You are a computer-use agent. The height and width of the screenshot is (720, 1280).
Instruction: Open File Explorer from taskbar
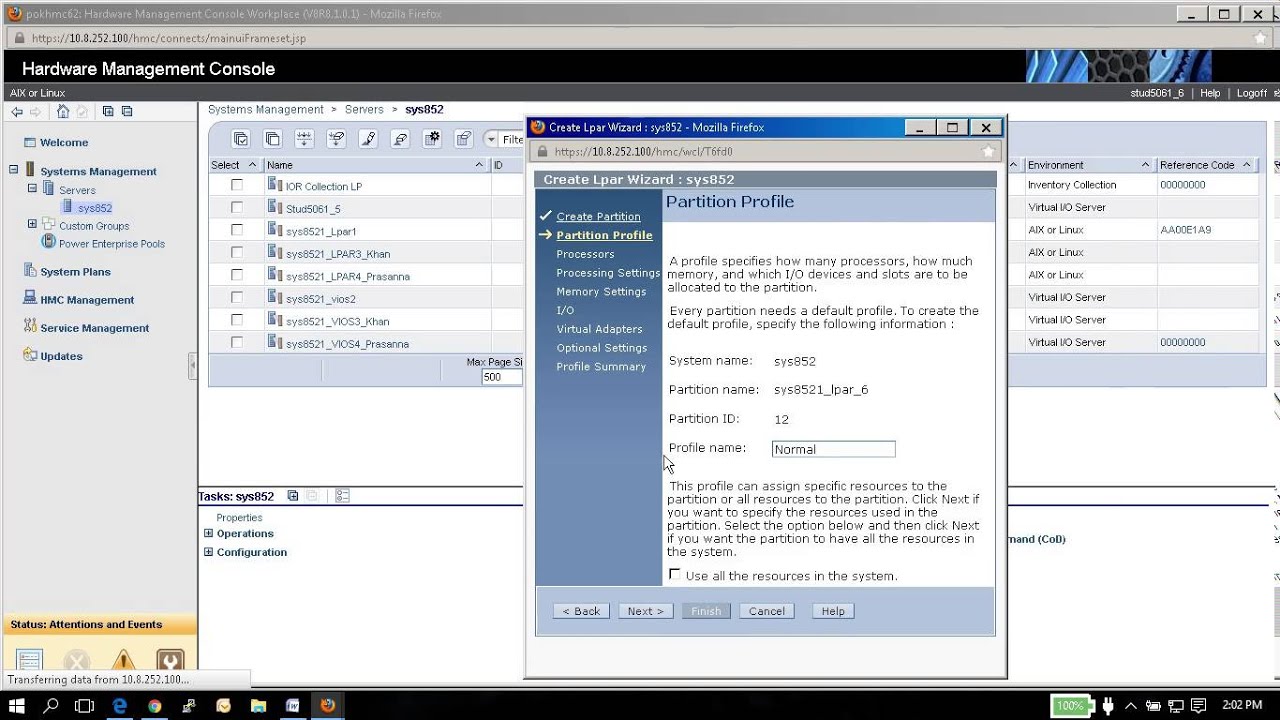(x=258, y=705)
